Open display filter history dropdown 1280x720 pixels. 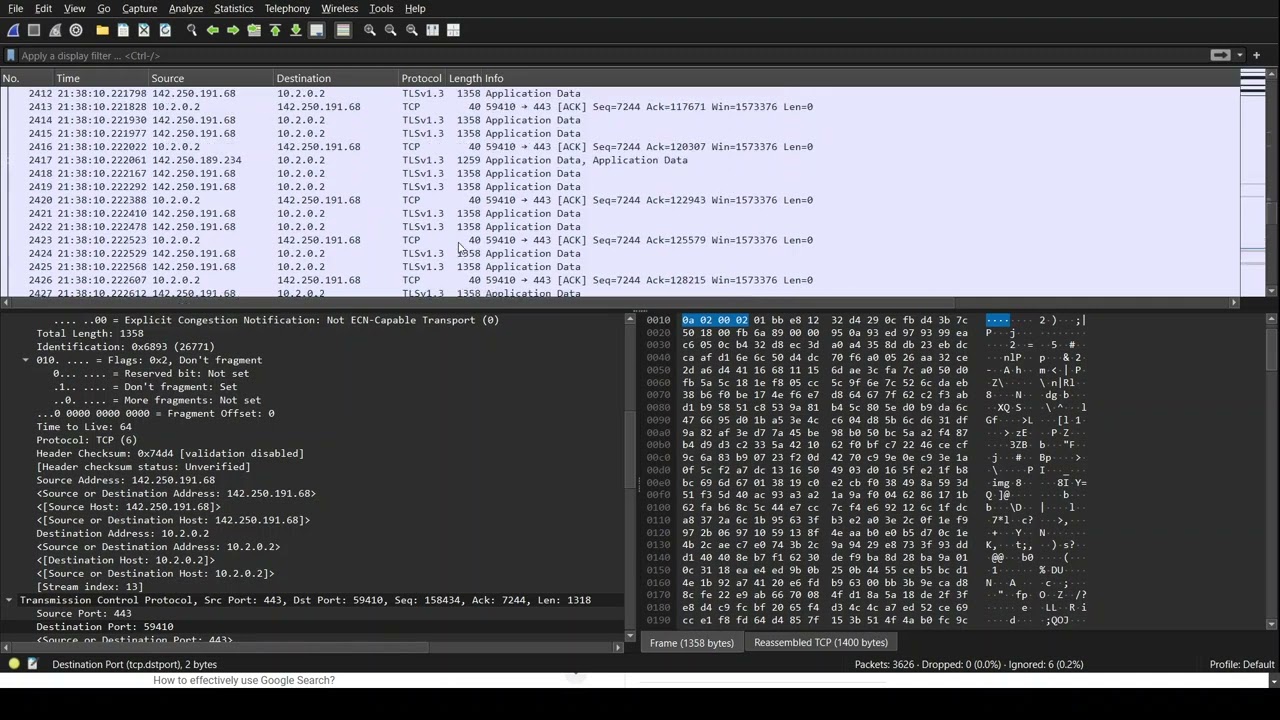coord(1240,55)
